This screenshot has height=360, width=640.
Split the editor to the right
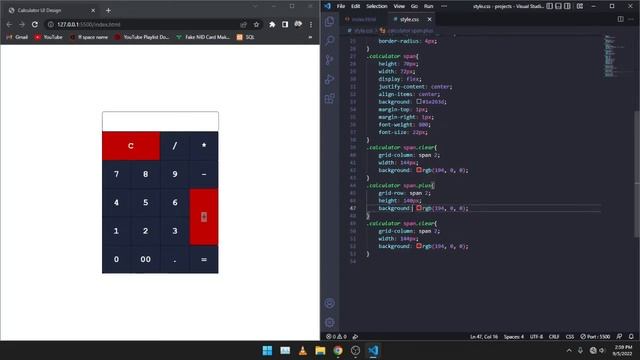click(x=620, y=19)
